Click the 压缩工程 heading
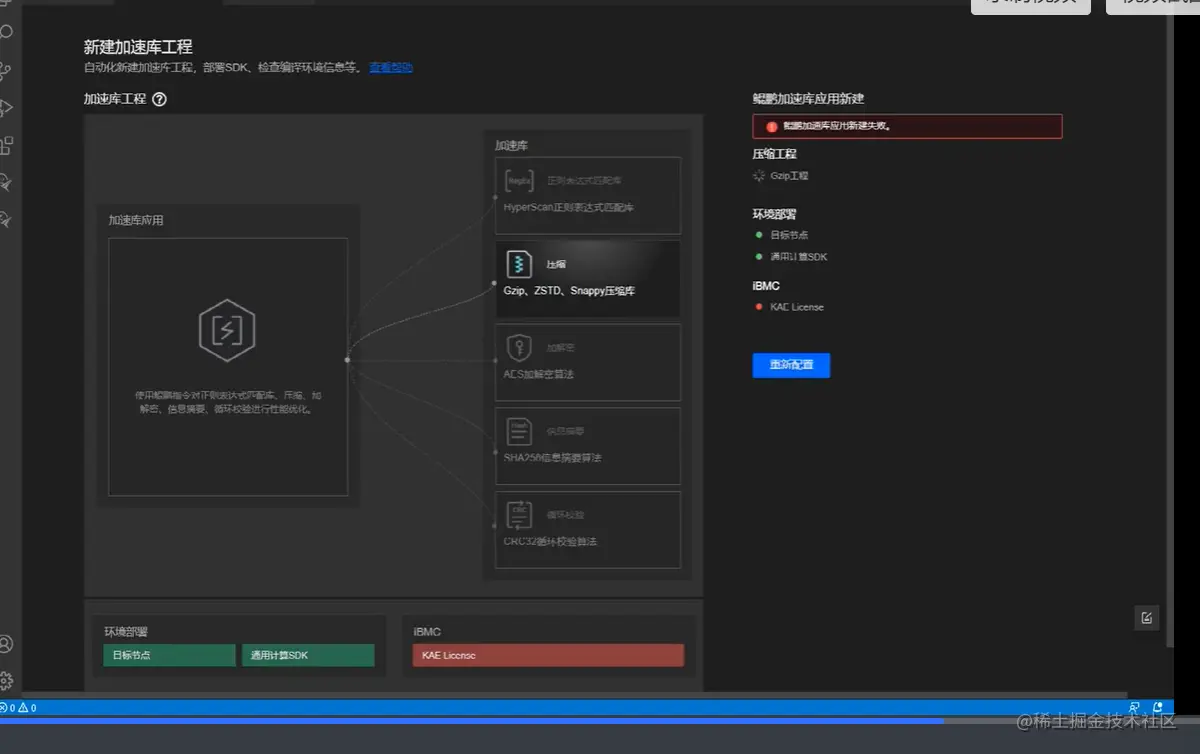 (775, 154)
